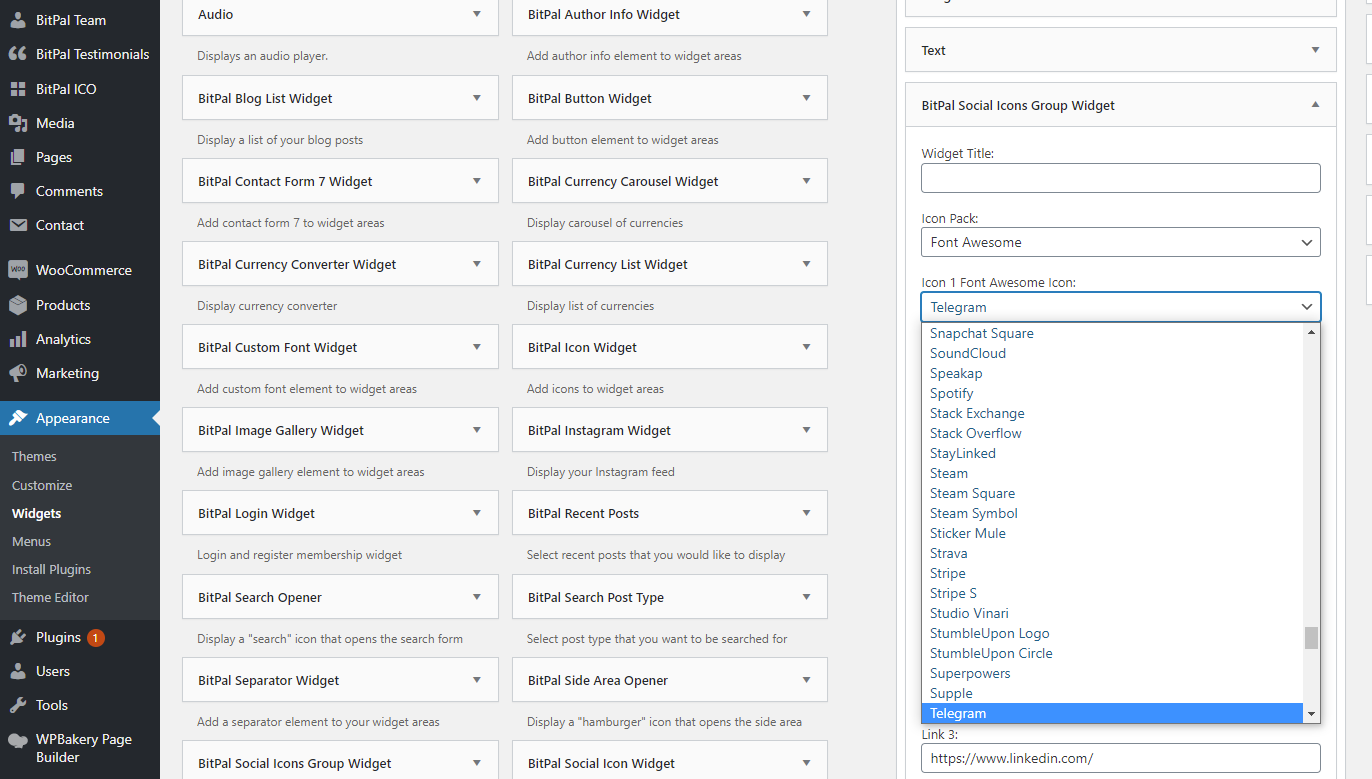This screenshot has height=779, width=1372.
Task: Select Steam Symbol from the list
Action: [x=1112, y=513]
